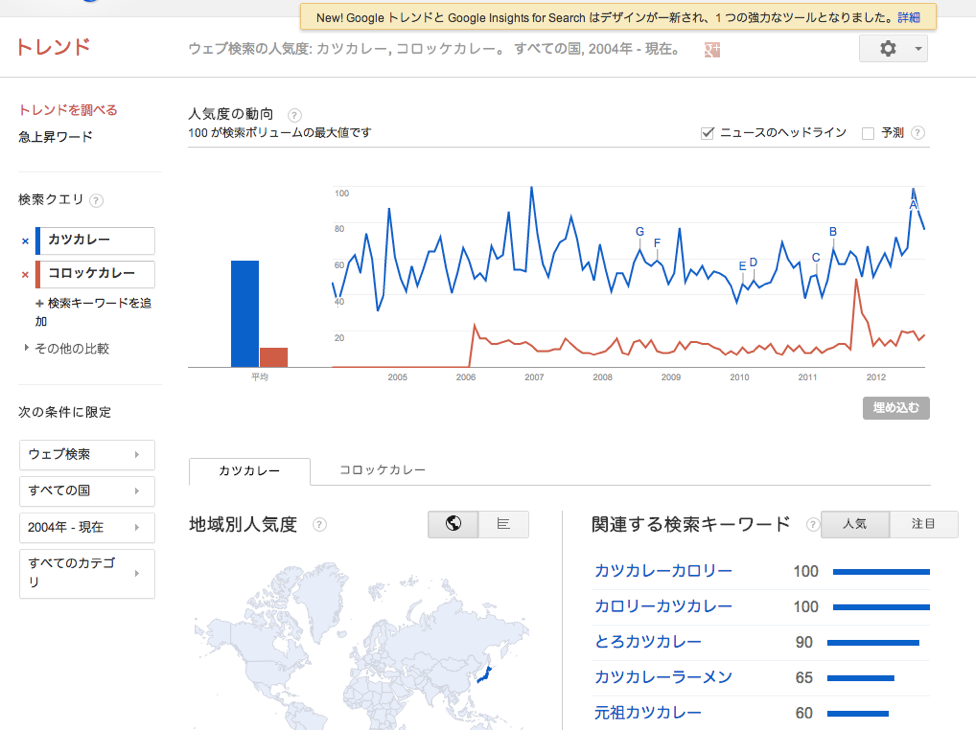Open help icon next to 予測

pos(917,133)
